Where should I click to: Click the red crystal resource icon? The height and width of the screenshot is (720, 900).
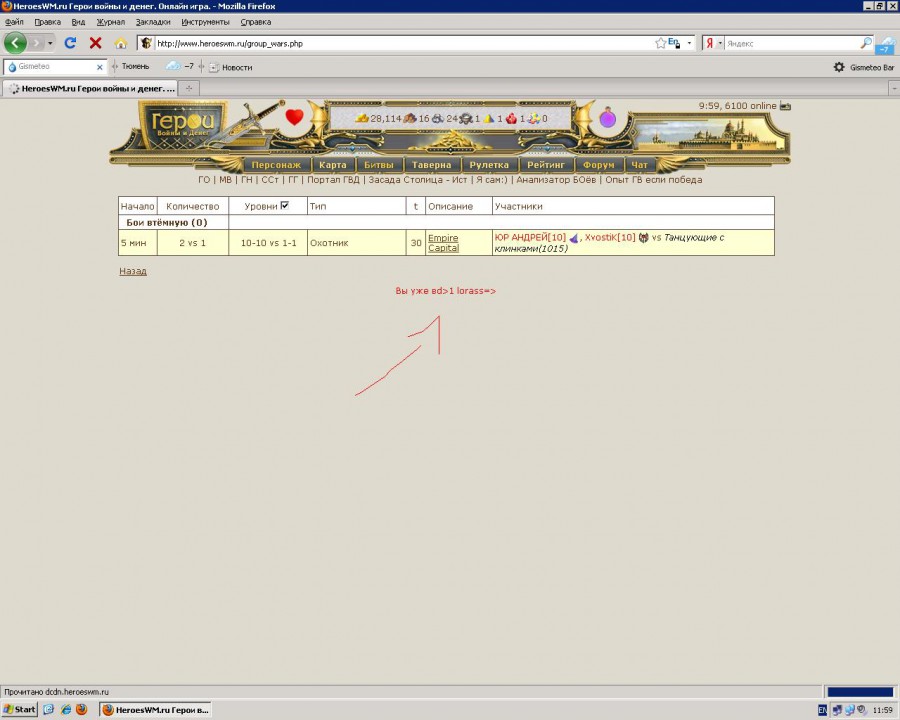coord(511,118)
